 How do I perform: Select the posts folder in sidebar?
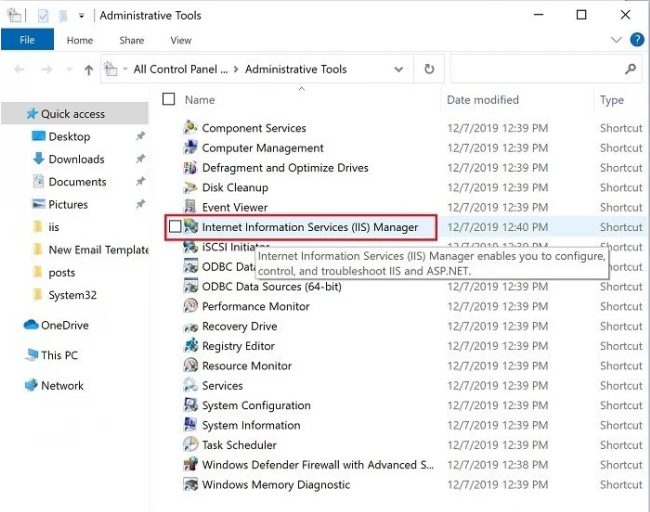click(x=62, y=272)
